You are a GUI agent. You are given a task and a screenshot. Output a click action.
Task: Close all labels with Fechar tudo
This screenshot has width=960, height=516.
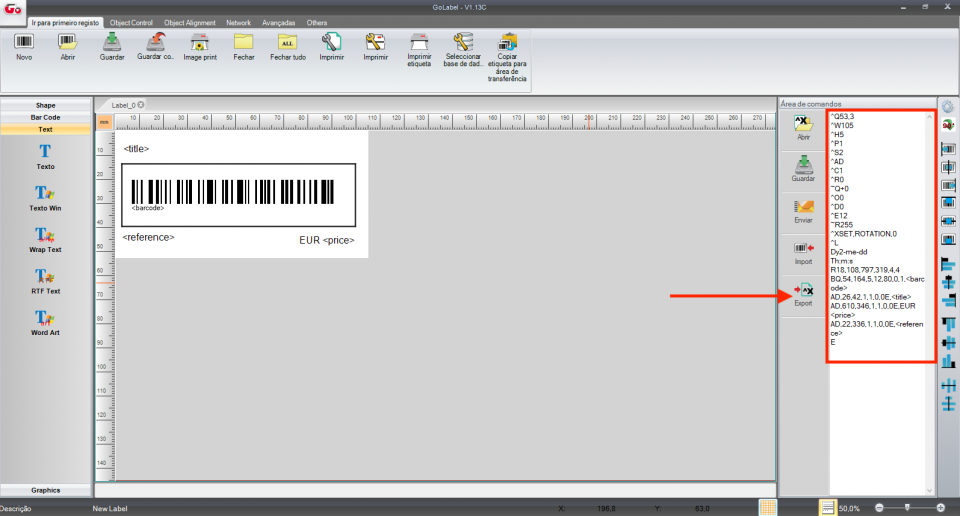[x=288, y=43]
